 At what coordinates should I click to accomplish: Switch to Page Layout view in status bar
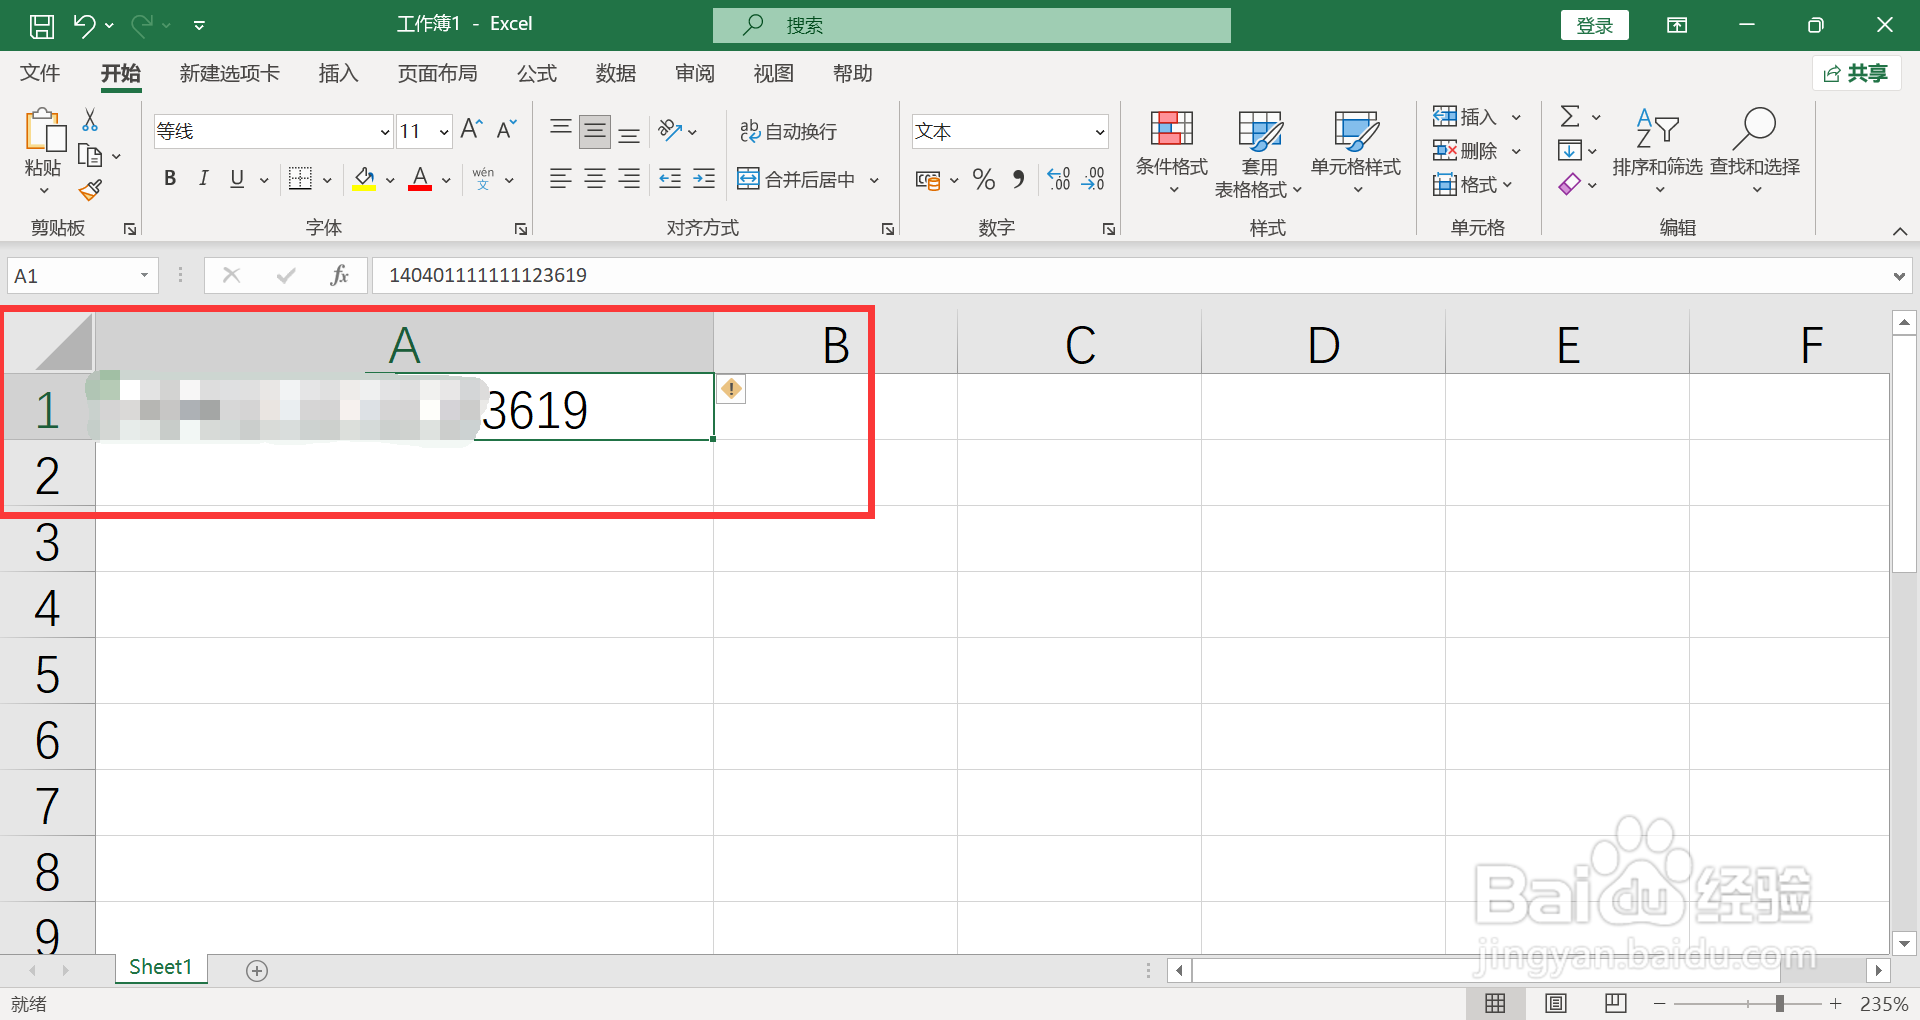pyautogui.click(x=1556, y=1003)
